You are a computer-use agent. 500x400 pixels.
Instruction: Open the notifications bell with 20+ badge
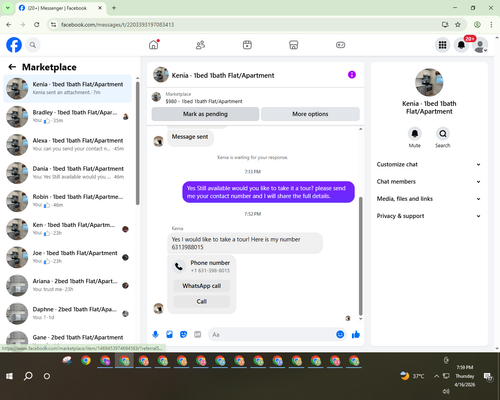pyautogui.click(x=461, y=45)
